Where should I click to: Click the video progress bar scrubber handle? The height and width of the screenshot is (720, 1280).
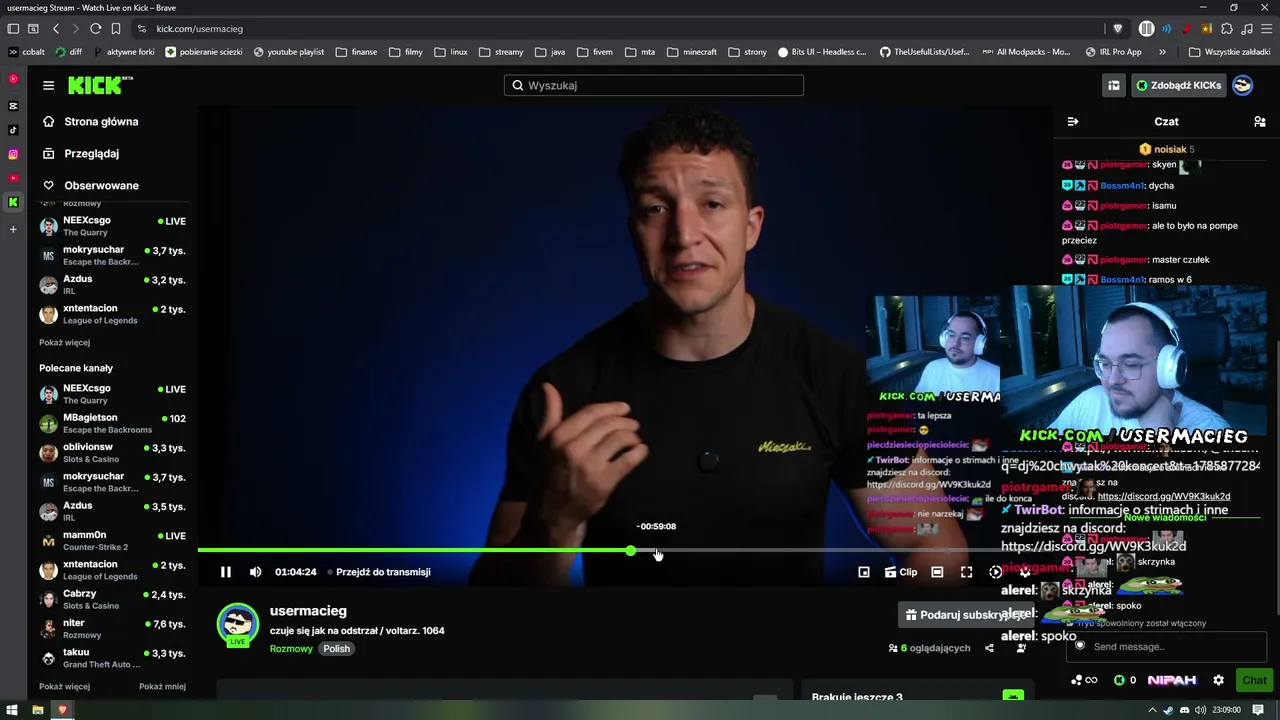tap(631, 551)
